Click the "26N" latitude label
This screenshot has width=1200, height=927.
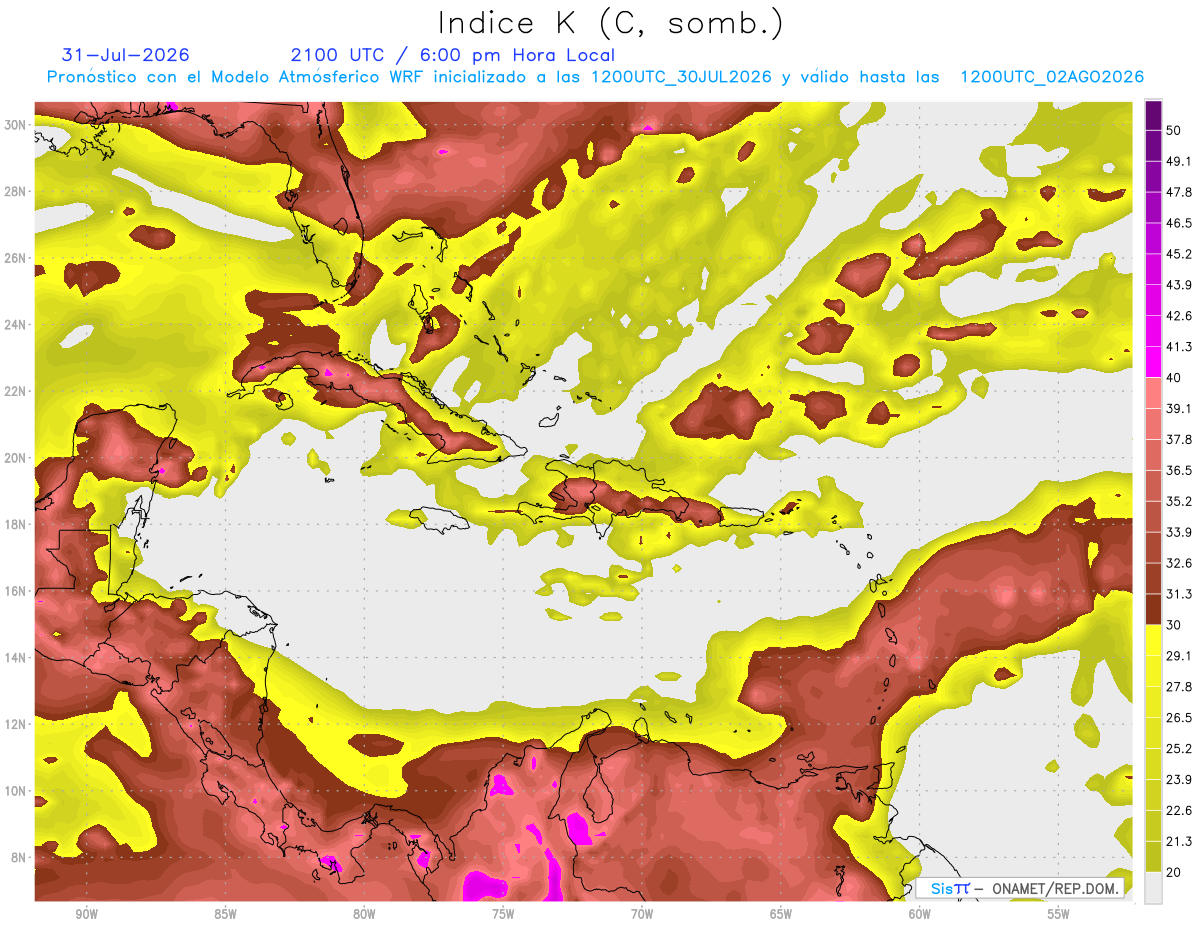pyautogui.click(x=15, y=258)
